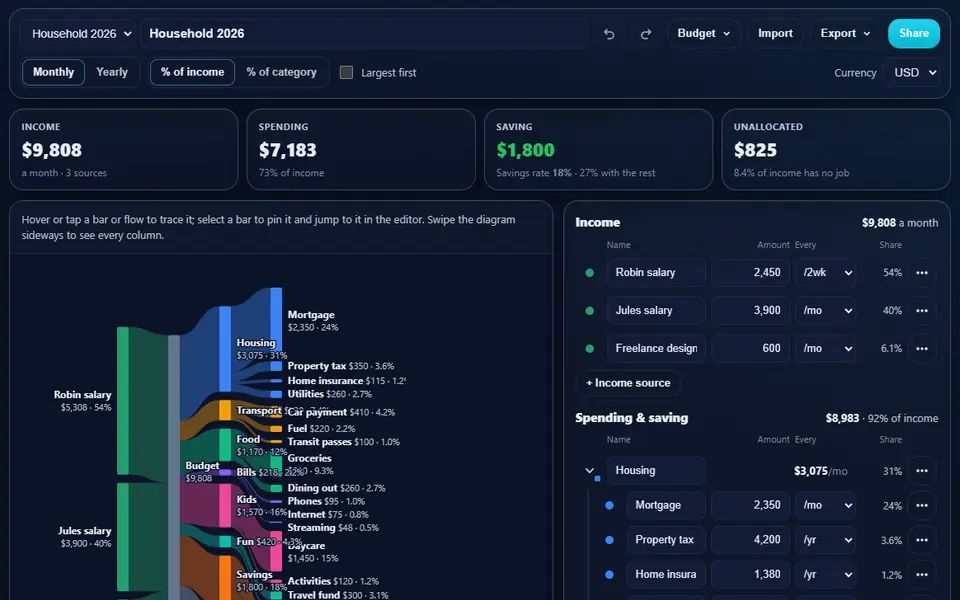Select the Robin salary bar in the diagram

tap(123, 401)
